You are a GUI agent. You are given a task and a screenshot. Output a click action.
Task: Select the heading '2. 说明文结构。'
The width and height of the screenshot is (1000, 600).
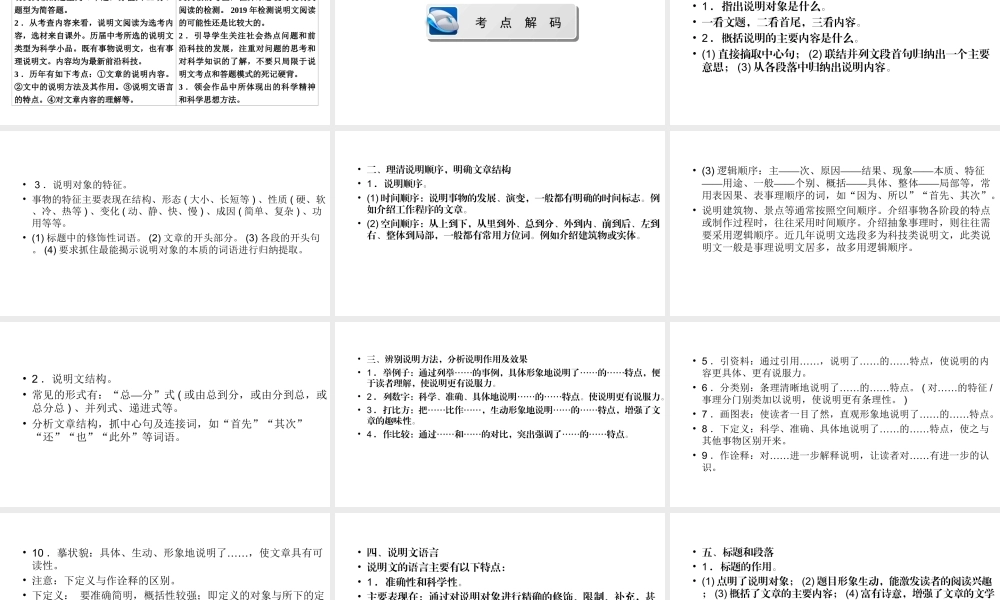point(73,378)
